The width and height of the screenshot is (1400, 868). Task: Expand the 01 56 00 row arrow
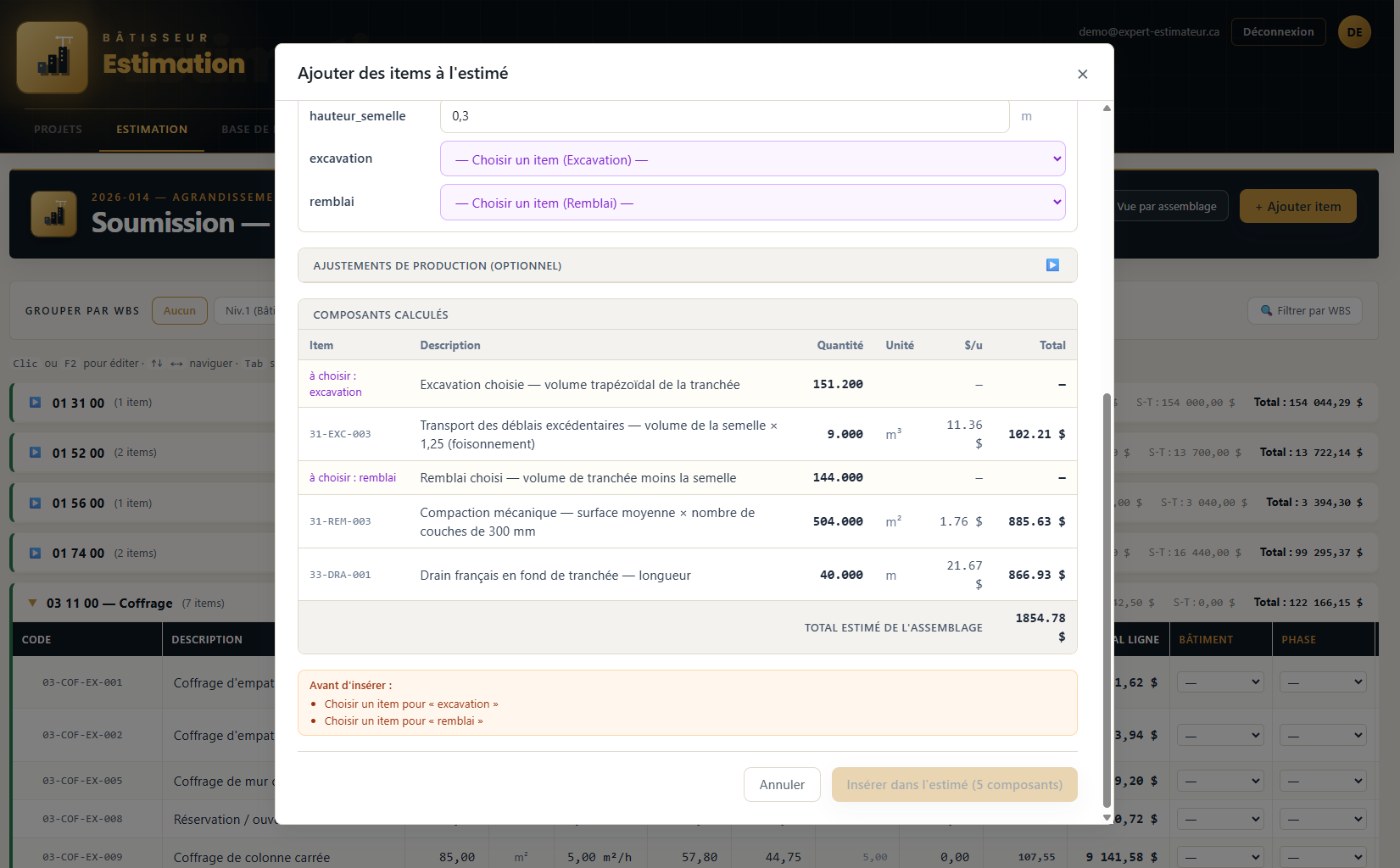point(35,502)
